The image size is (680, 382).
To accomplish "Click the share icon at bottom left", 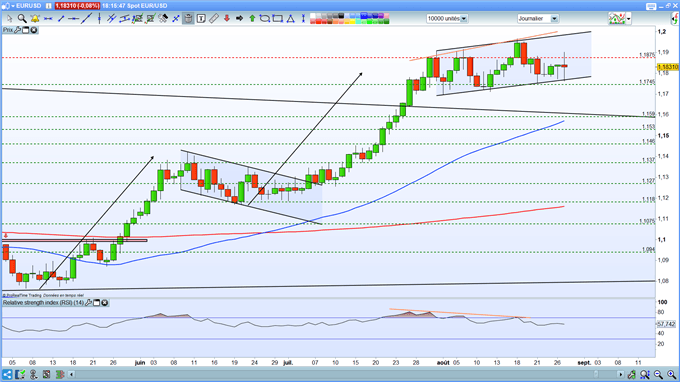I will click(x=7, y=375).
